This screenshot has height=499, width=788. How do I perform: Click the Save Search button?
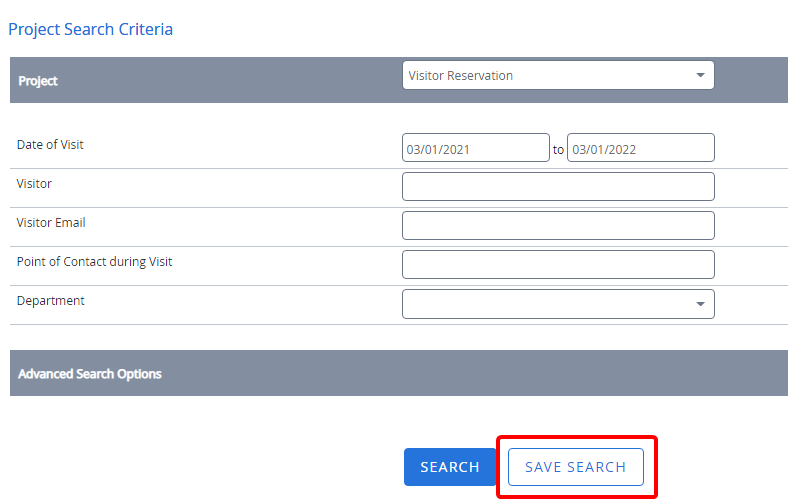pos(576,467)
